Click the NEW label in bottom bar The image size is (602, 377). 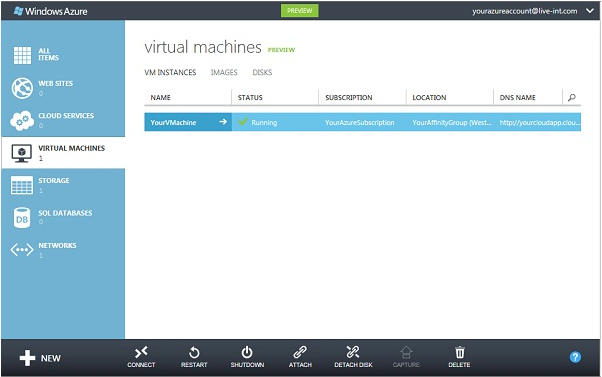(51, 358)
